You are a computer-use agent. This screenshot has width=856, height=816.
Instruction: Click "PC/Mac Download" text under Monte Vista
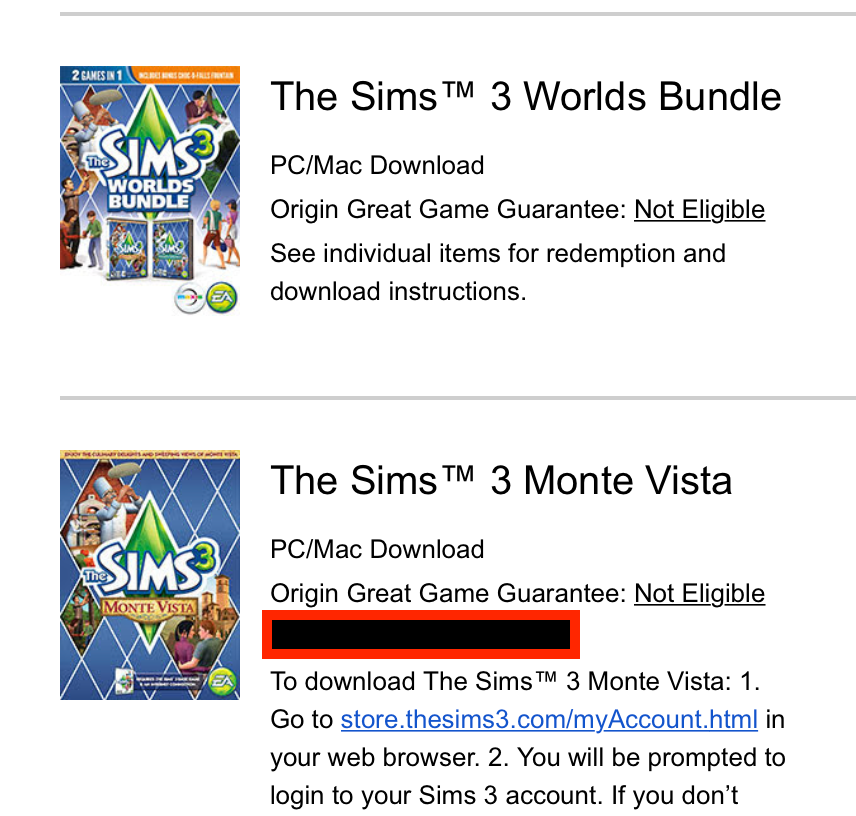[377, 550]
